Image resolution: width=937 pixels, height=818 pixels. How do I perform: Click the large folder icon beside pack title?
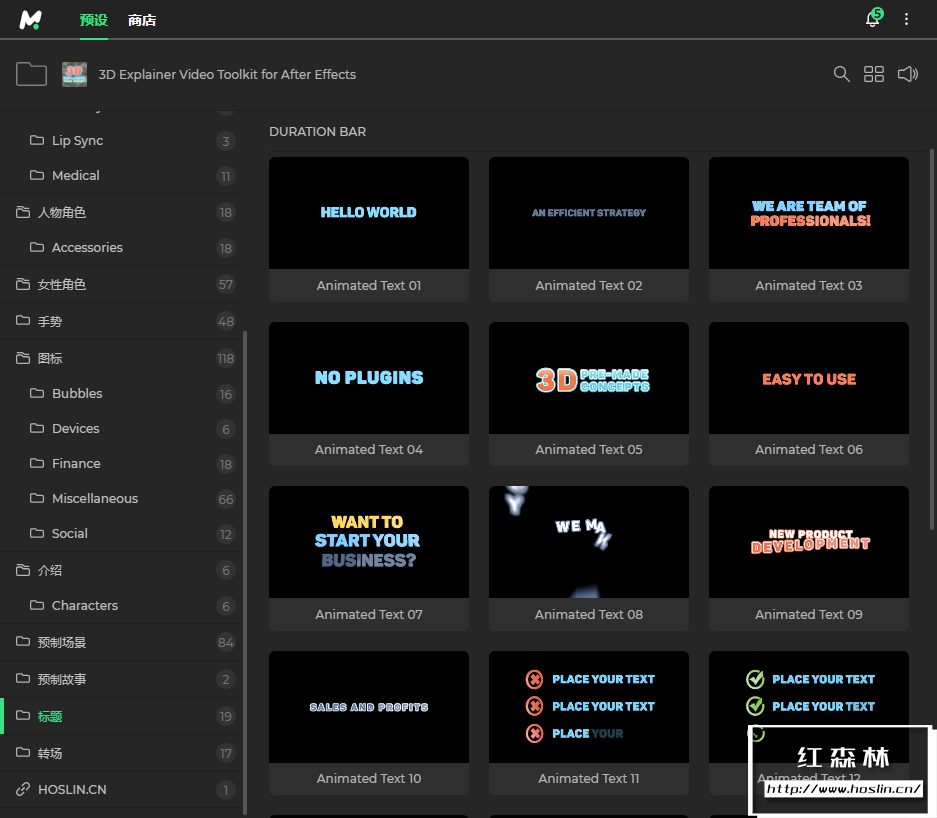(x=31, y=74)
